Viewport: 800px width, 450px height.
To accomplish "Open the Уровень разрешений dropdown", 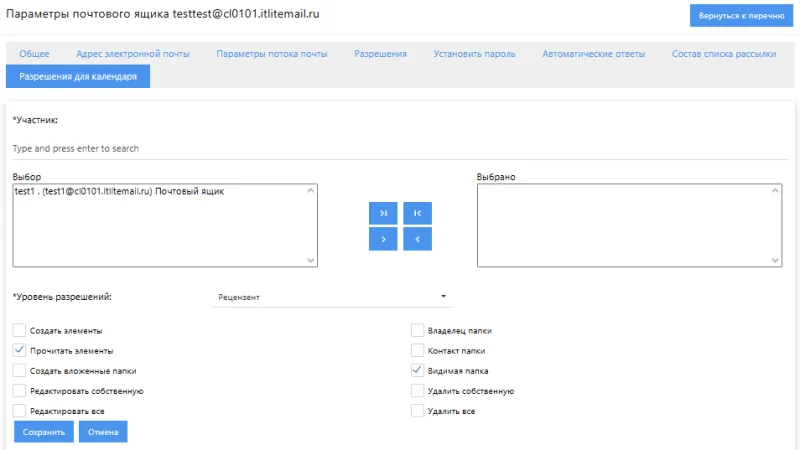I will coord(331,297).
